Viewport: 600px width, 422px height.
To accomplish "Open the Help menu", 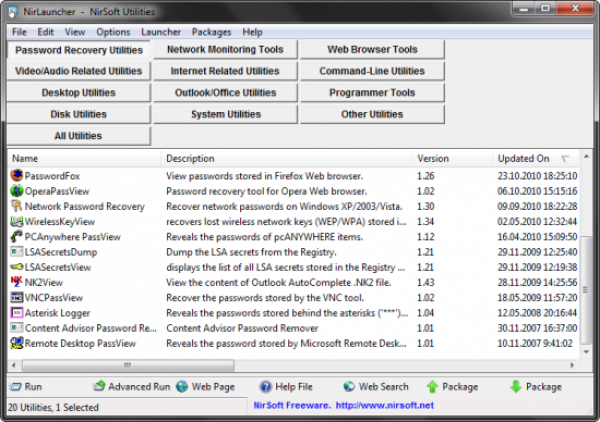I will [253, 32].
